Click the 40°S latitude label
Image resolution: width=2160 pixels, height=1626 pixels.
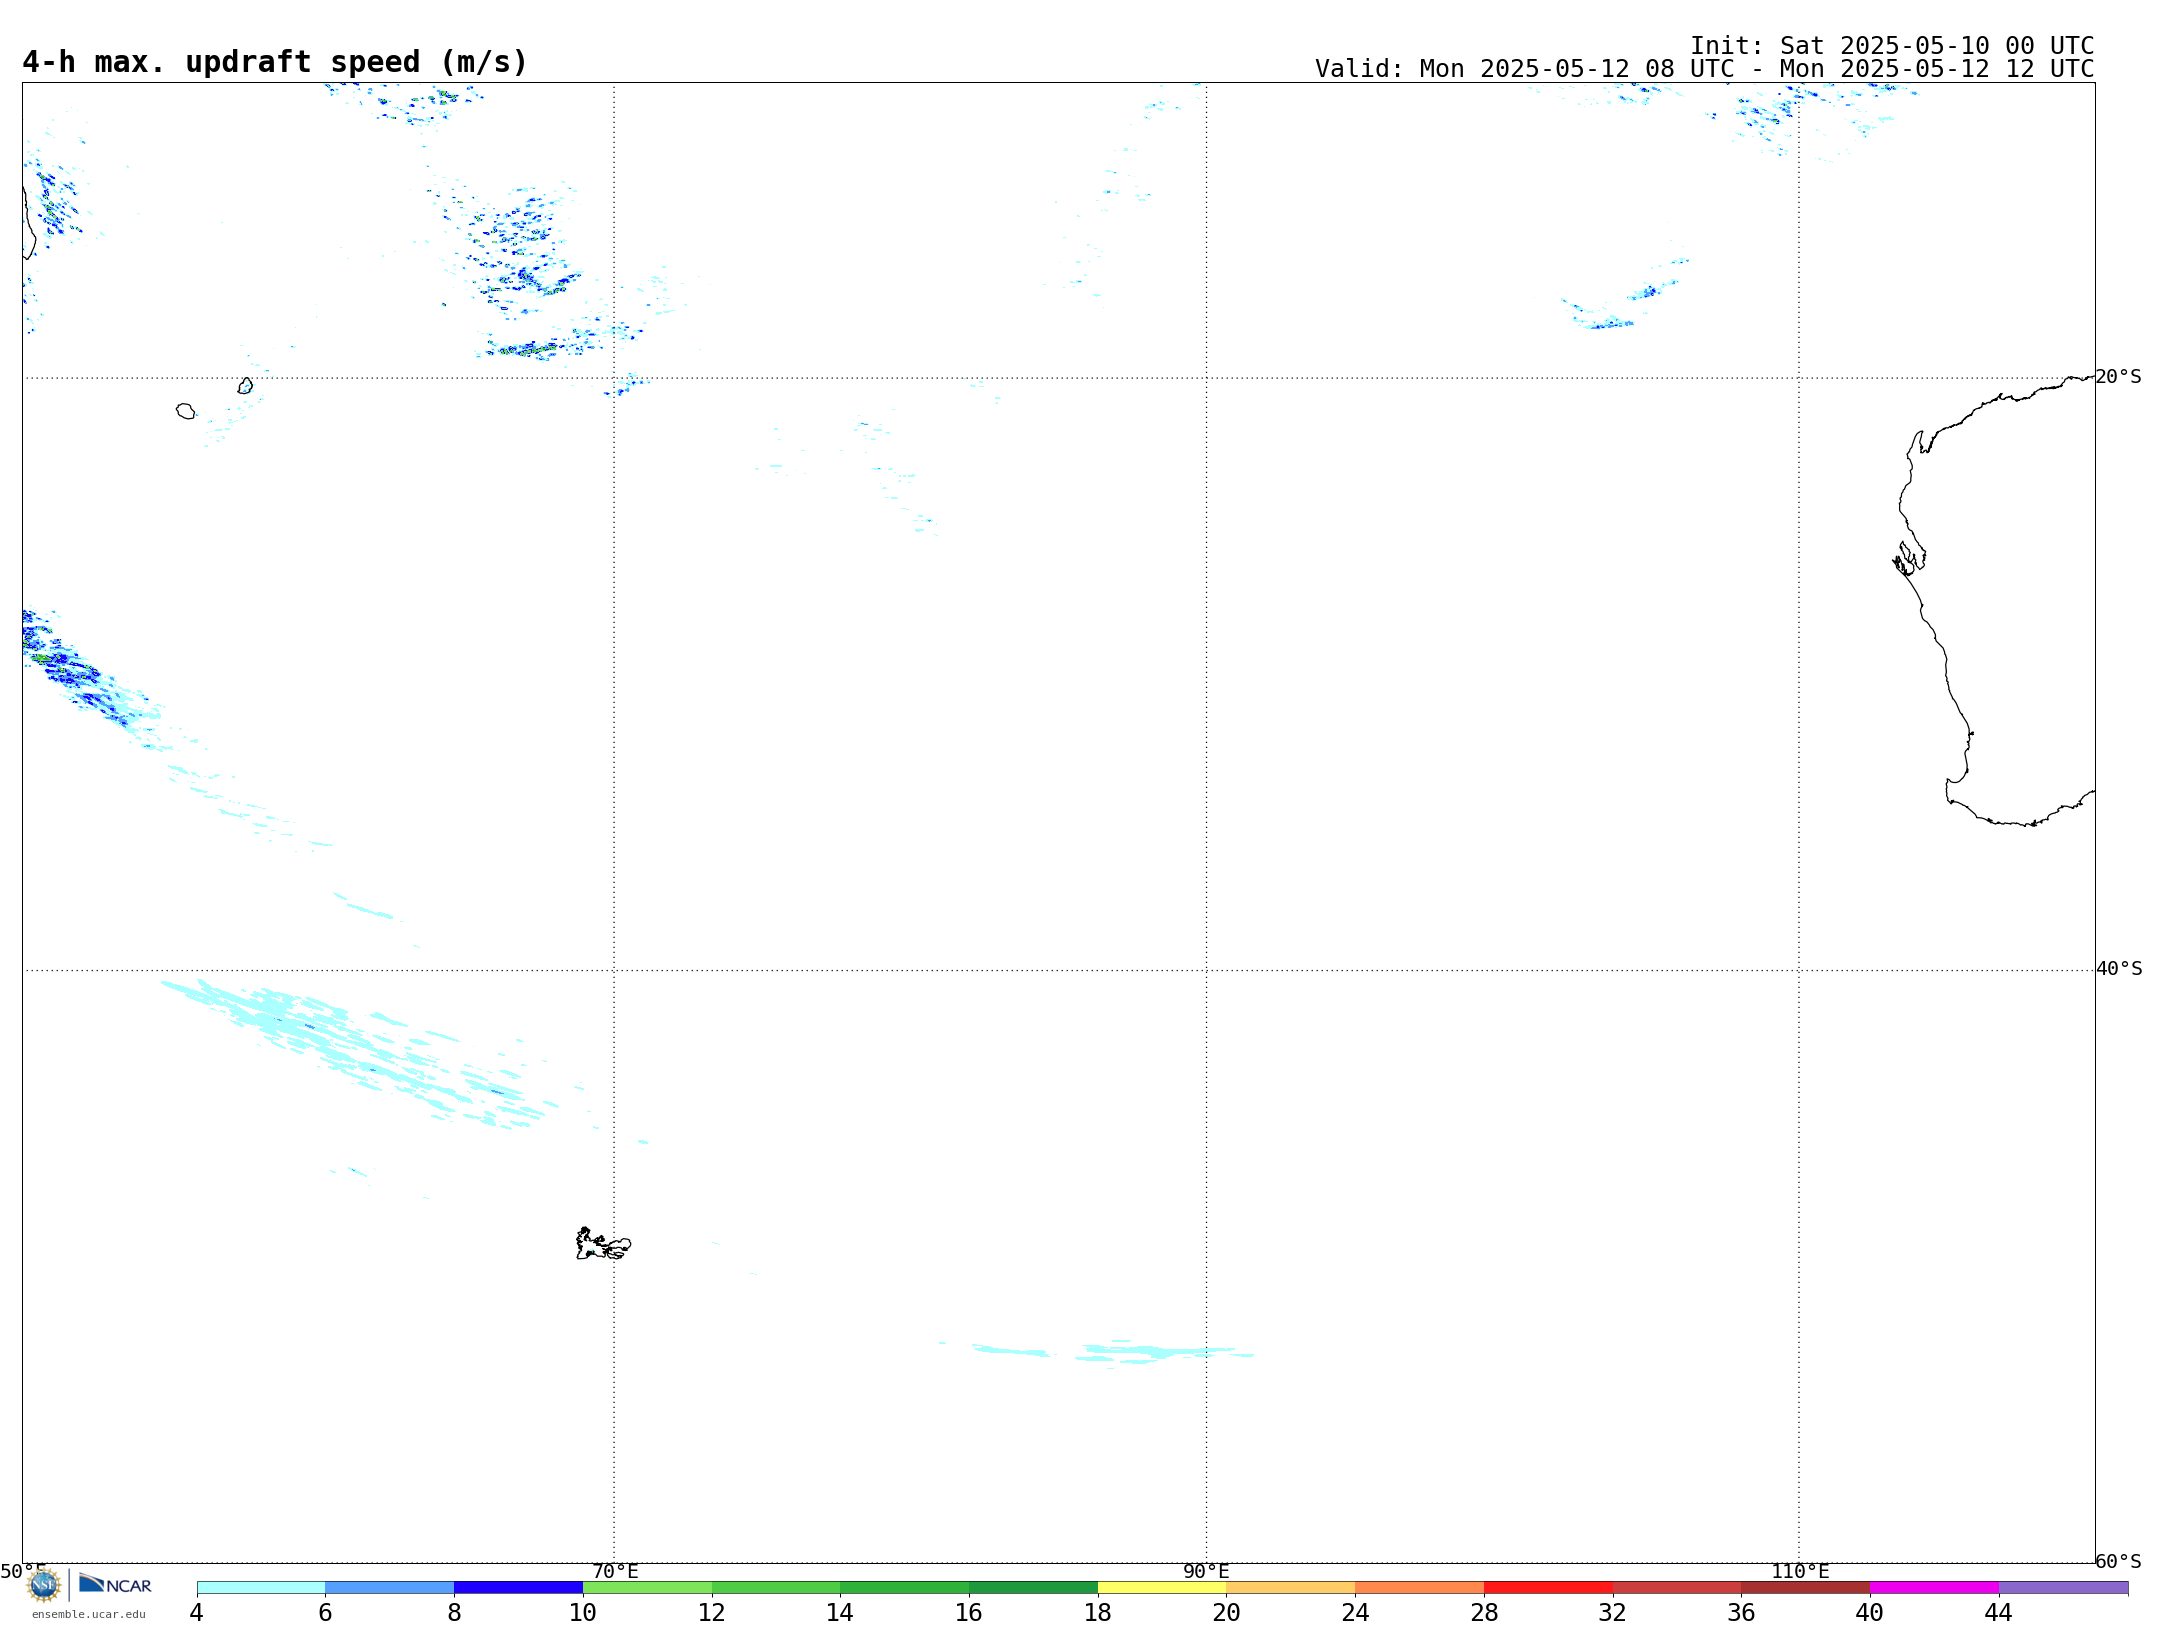coord(2119,969)
